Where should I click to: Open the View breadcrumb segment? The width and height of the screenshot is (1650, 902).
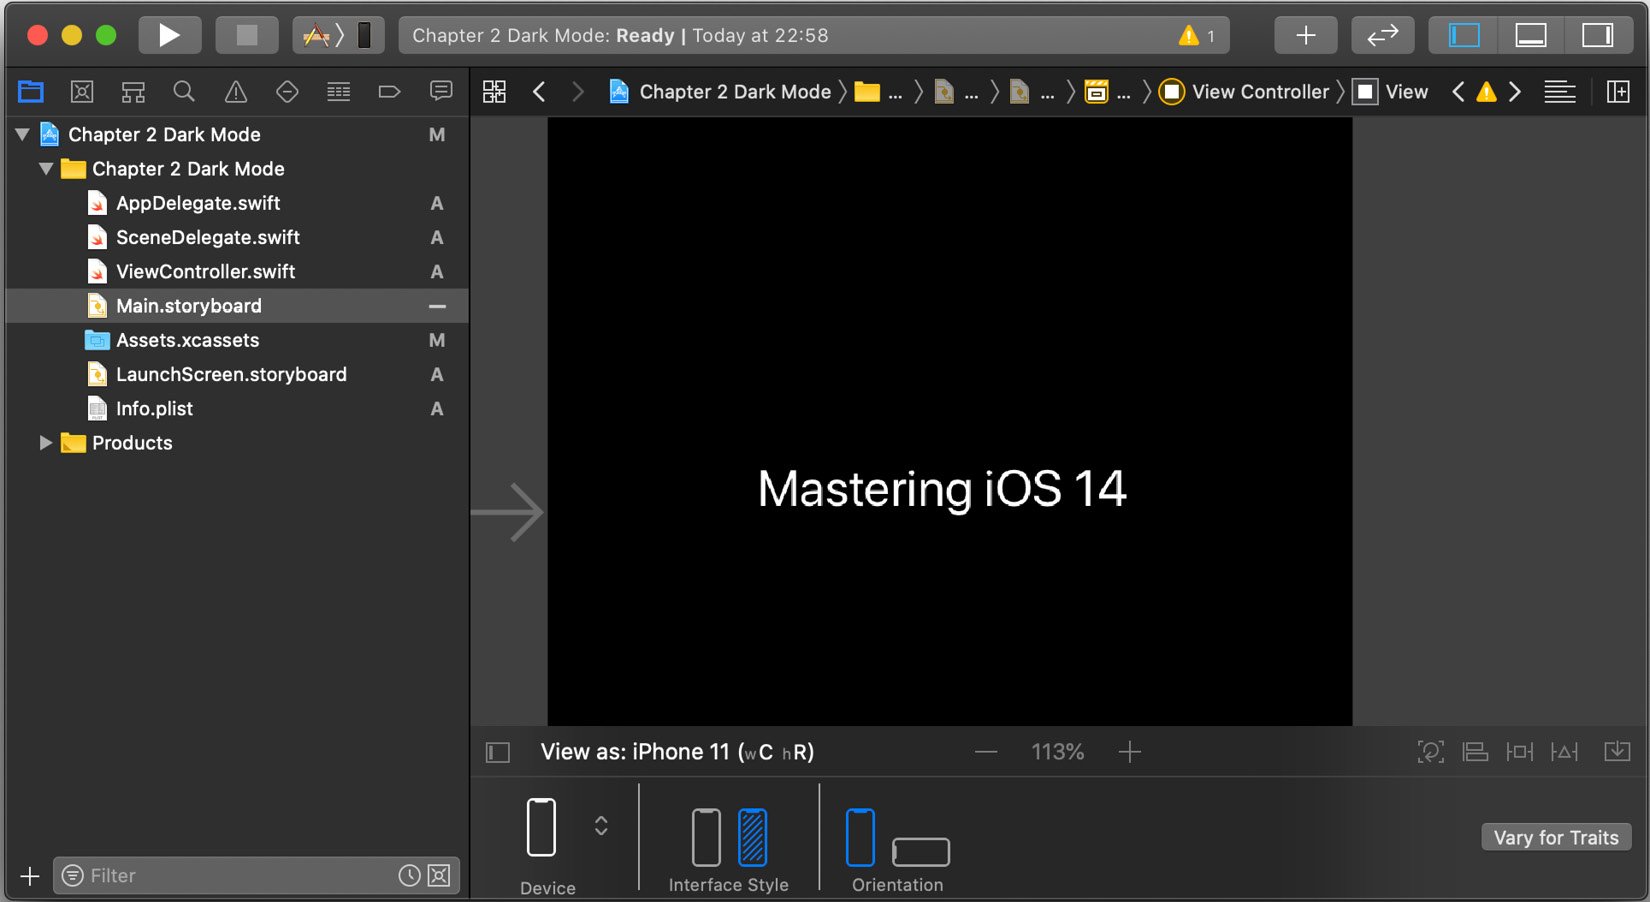pos(1391,92)
